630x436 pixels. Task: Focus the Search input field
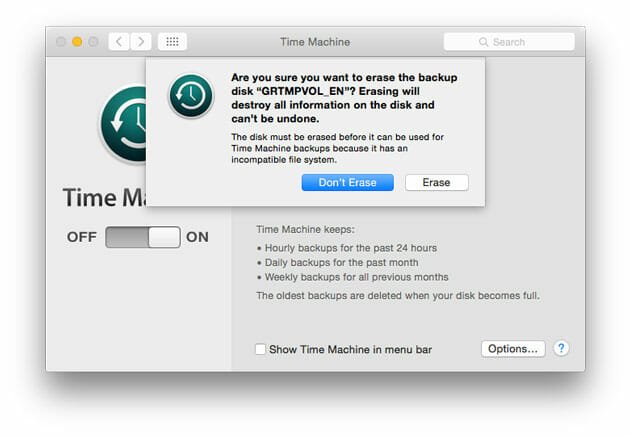point(509,42)
